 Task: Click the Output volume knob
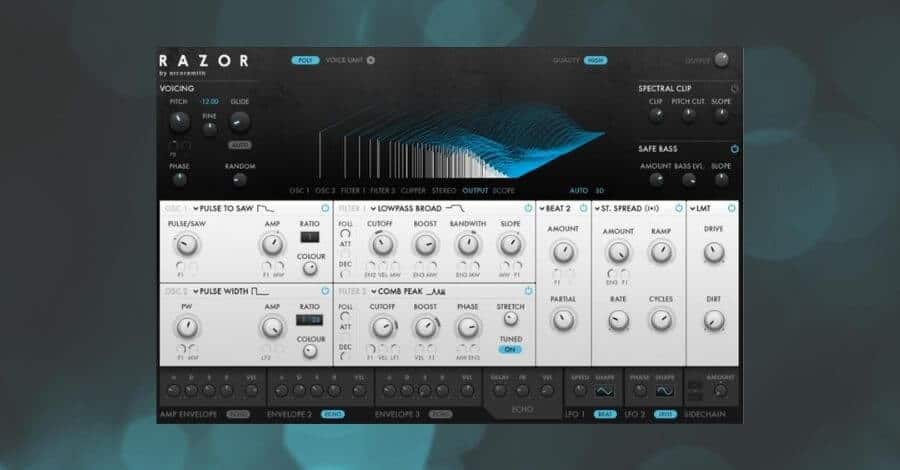pos(721,60)
